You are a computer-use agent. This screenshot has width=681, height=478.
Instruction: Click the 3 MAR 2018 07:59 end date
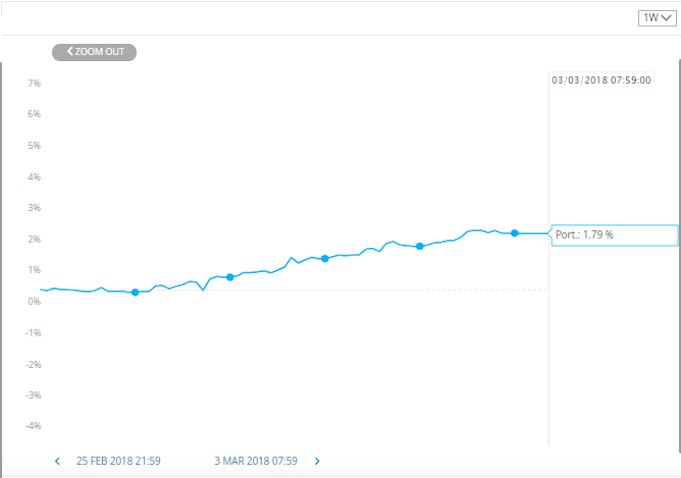tap(256, 461)
